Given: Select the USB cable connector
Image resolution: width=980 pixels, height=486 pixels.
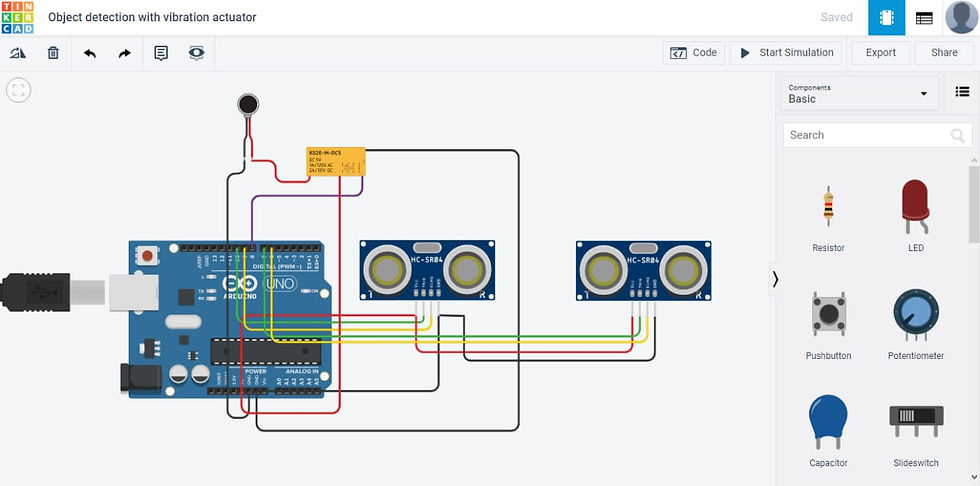Looking at the screenshot, I should pyautogui.click(x=53, y=292).
